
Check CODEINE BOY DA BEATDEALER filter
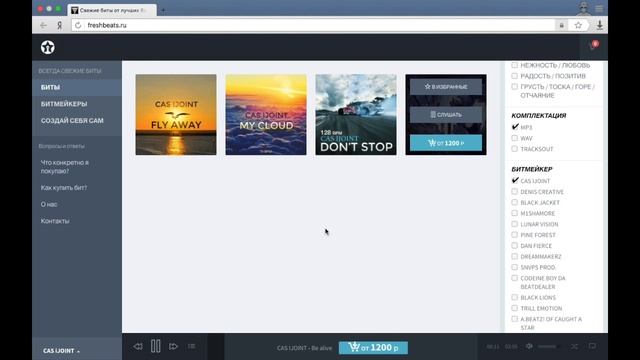(x=515, y=278)
